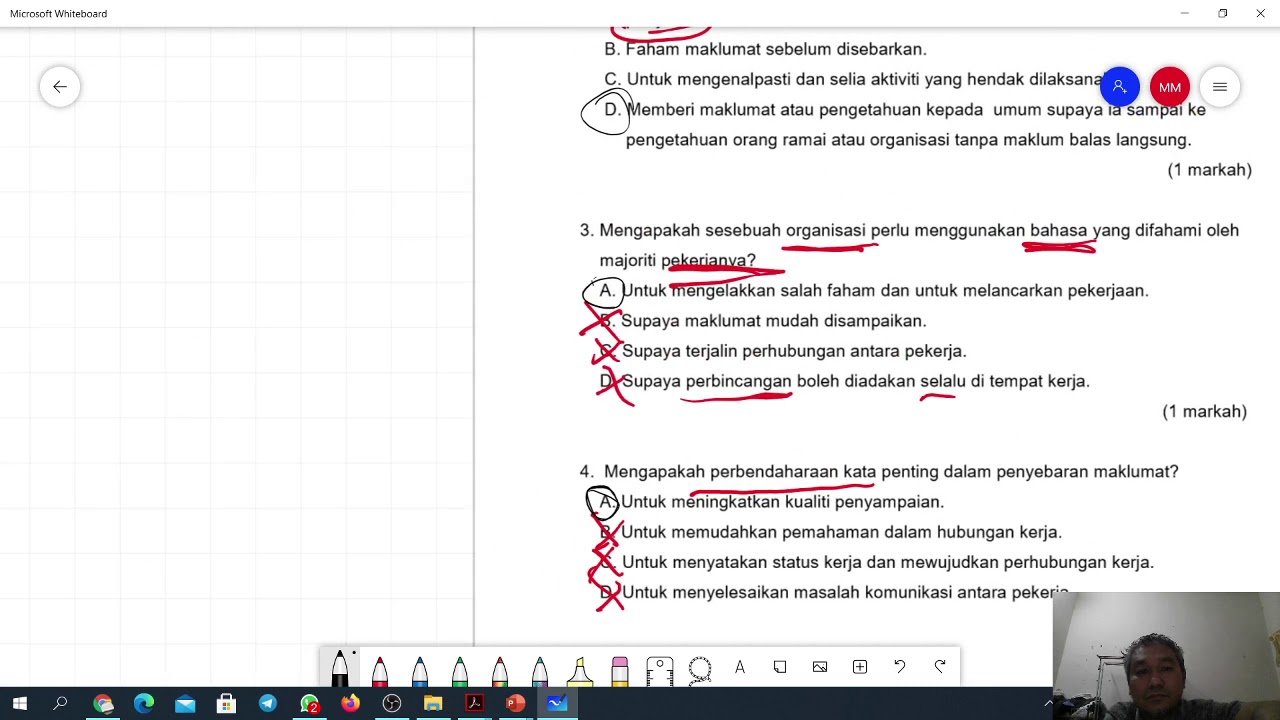Image resolution: width=1280 pixels, height=720 pixels.
Task: Go back using the left arrow
Action: pyautogui.click(x=60, y=87)
